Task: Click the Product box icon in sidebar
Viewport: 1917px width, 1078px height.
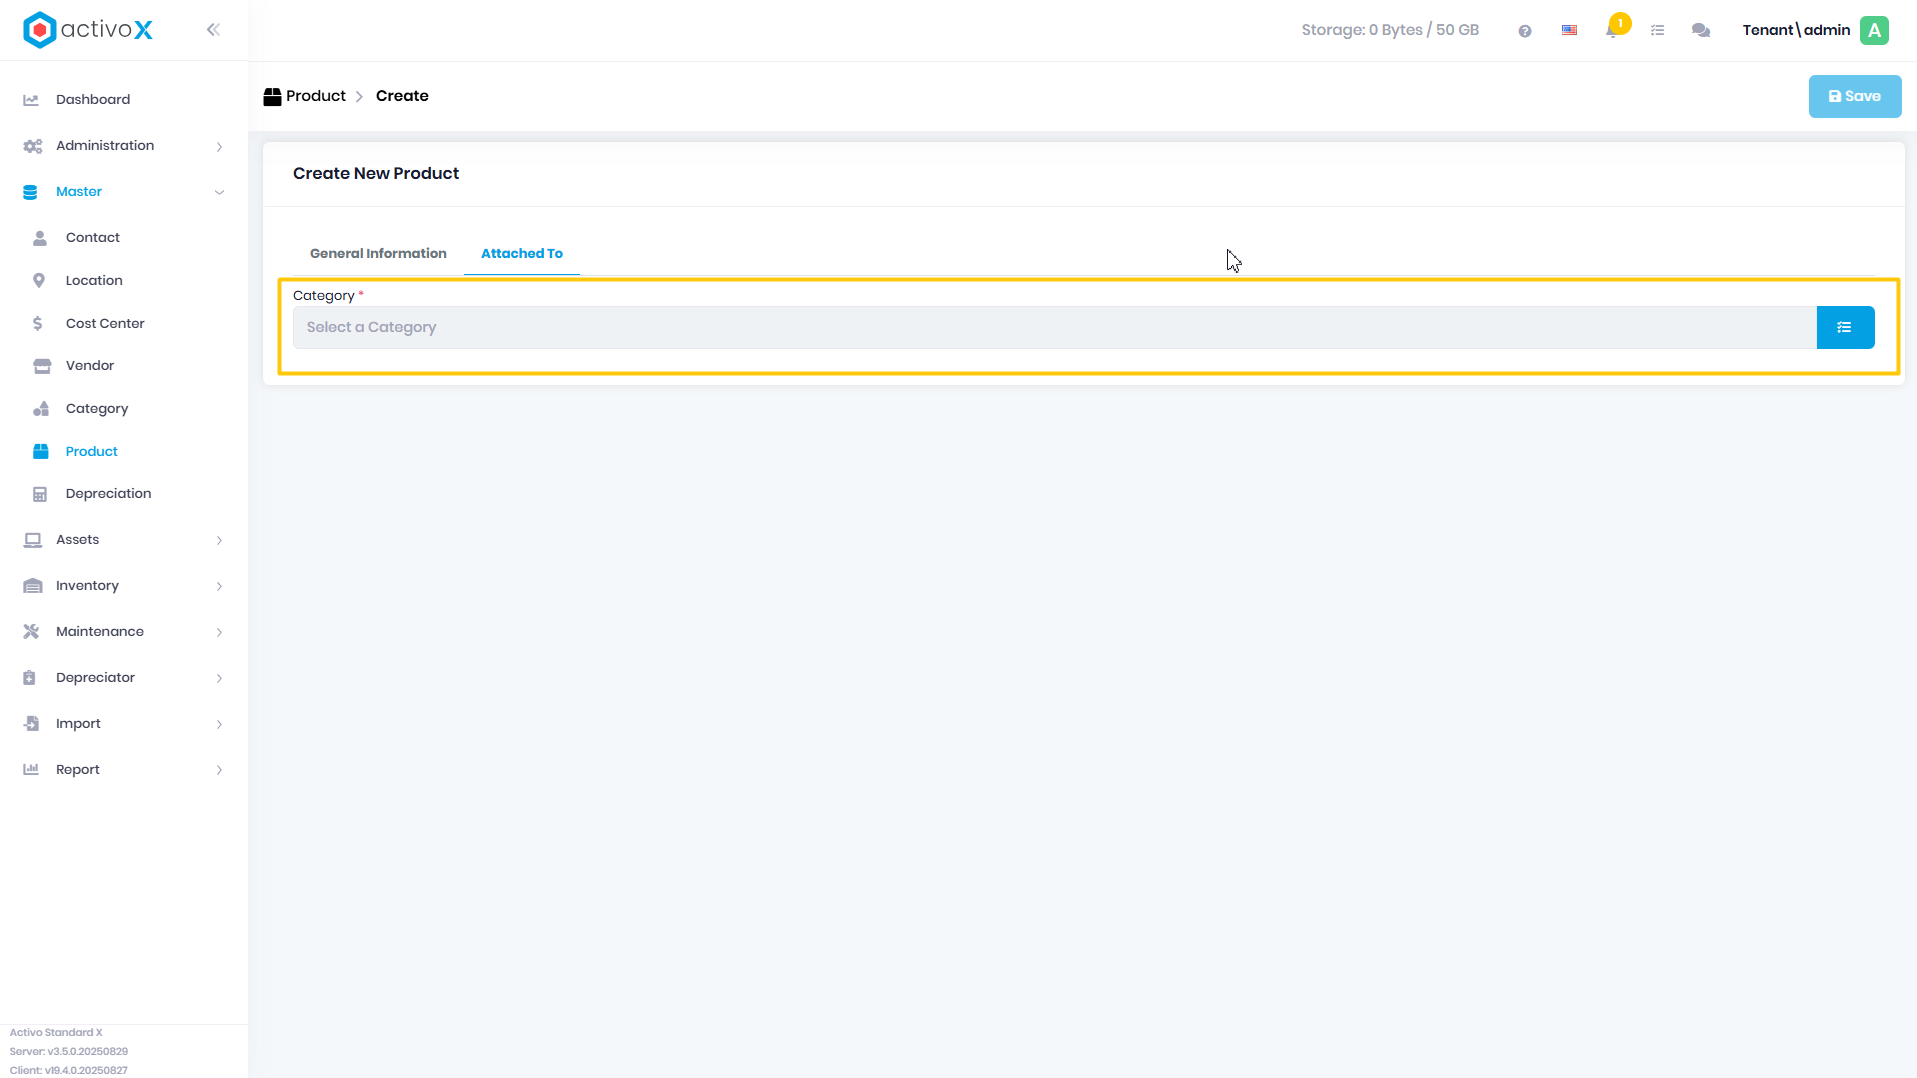Action: tap(41, 452)
